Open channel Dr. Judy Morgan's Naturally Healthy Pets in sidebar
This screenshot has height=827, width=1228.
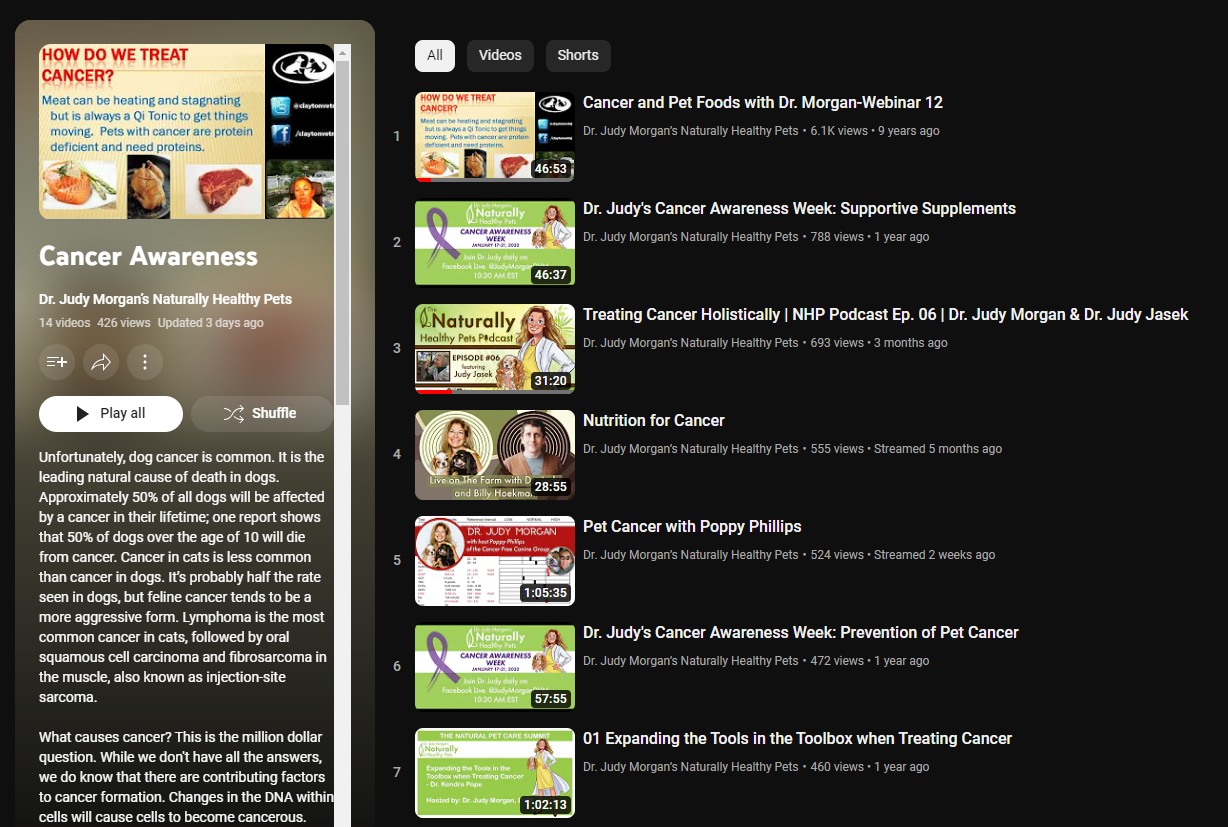(x=165, y=300)
